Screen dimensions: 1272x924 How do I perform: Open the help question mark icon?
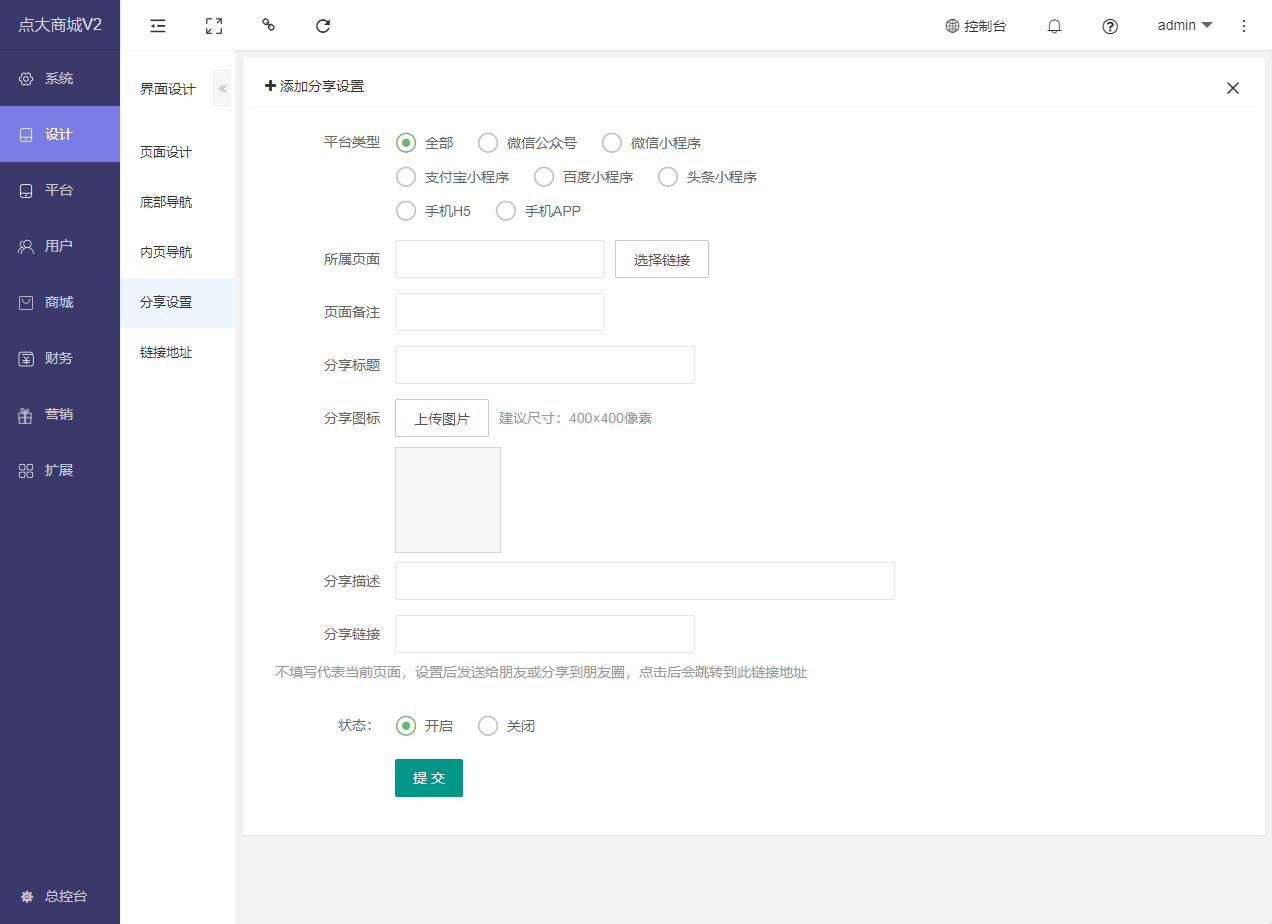click(1109, 26)
